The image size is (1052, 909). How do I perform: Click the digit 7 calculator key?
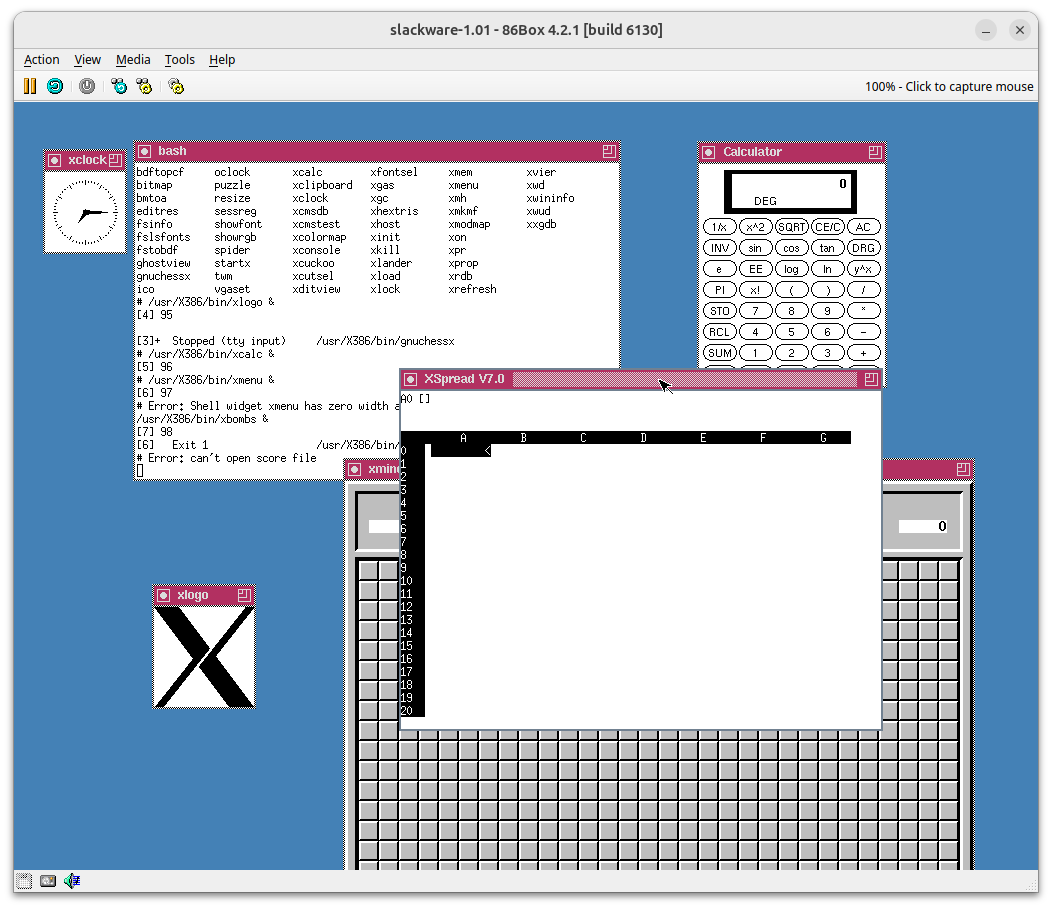755,311
